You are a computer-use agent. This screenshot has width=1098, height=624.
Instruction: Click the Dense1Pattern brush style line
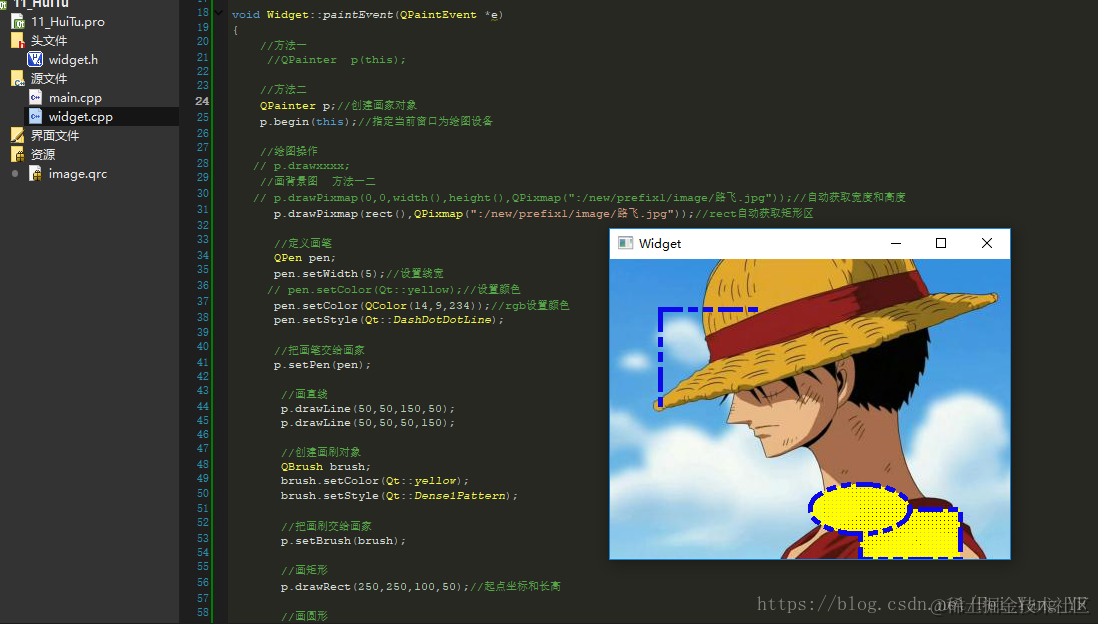[399, 496]
